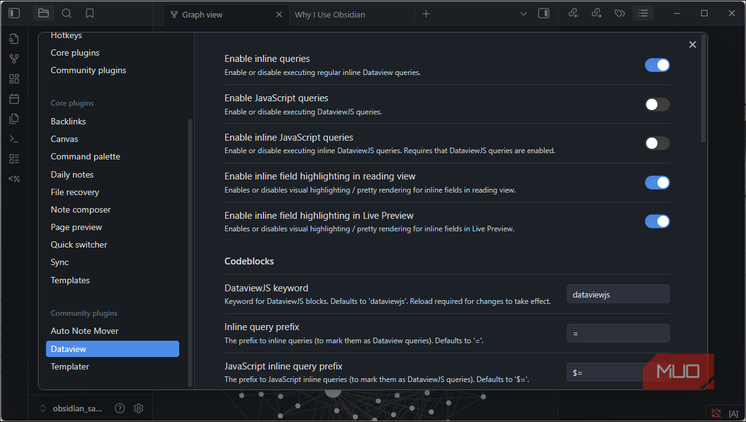Click the sync status icon in status bar
Viewport: 746px width, 422px height.
tap(716, 413)
